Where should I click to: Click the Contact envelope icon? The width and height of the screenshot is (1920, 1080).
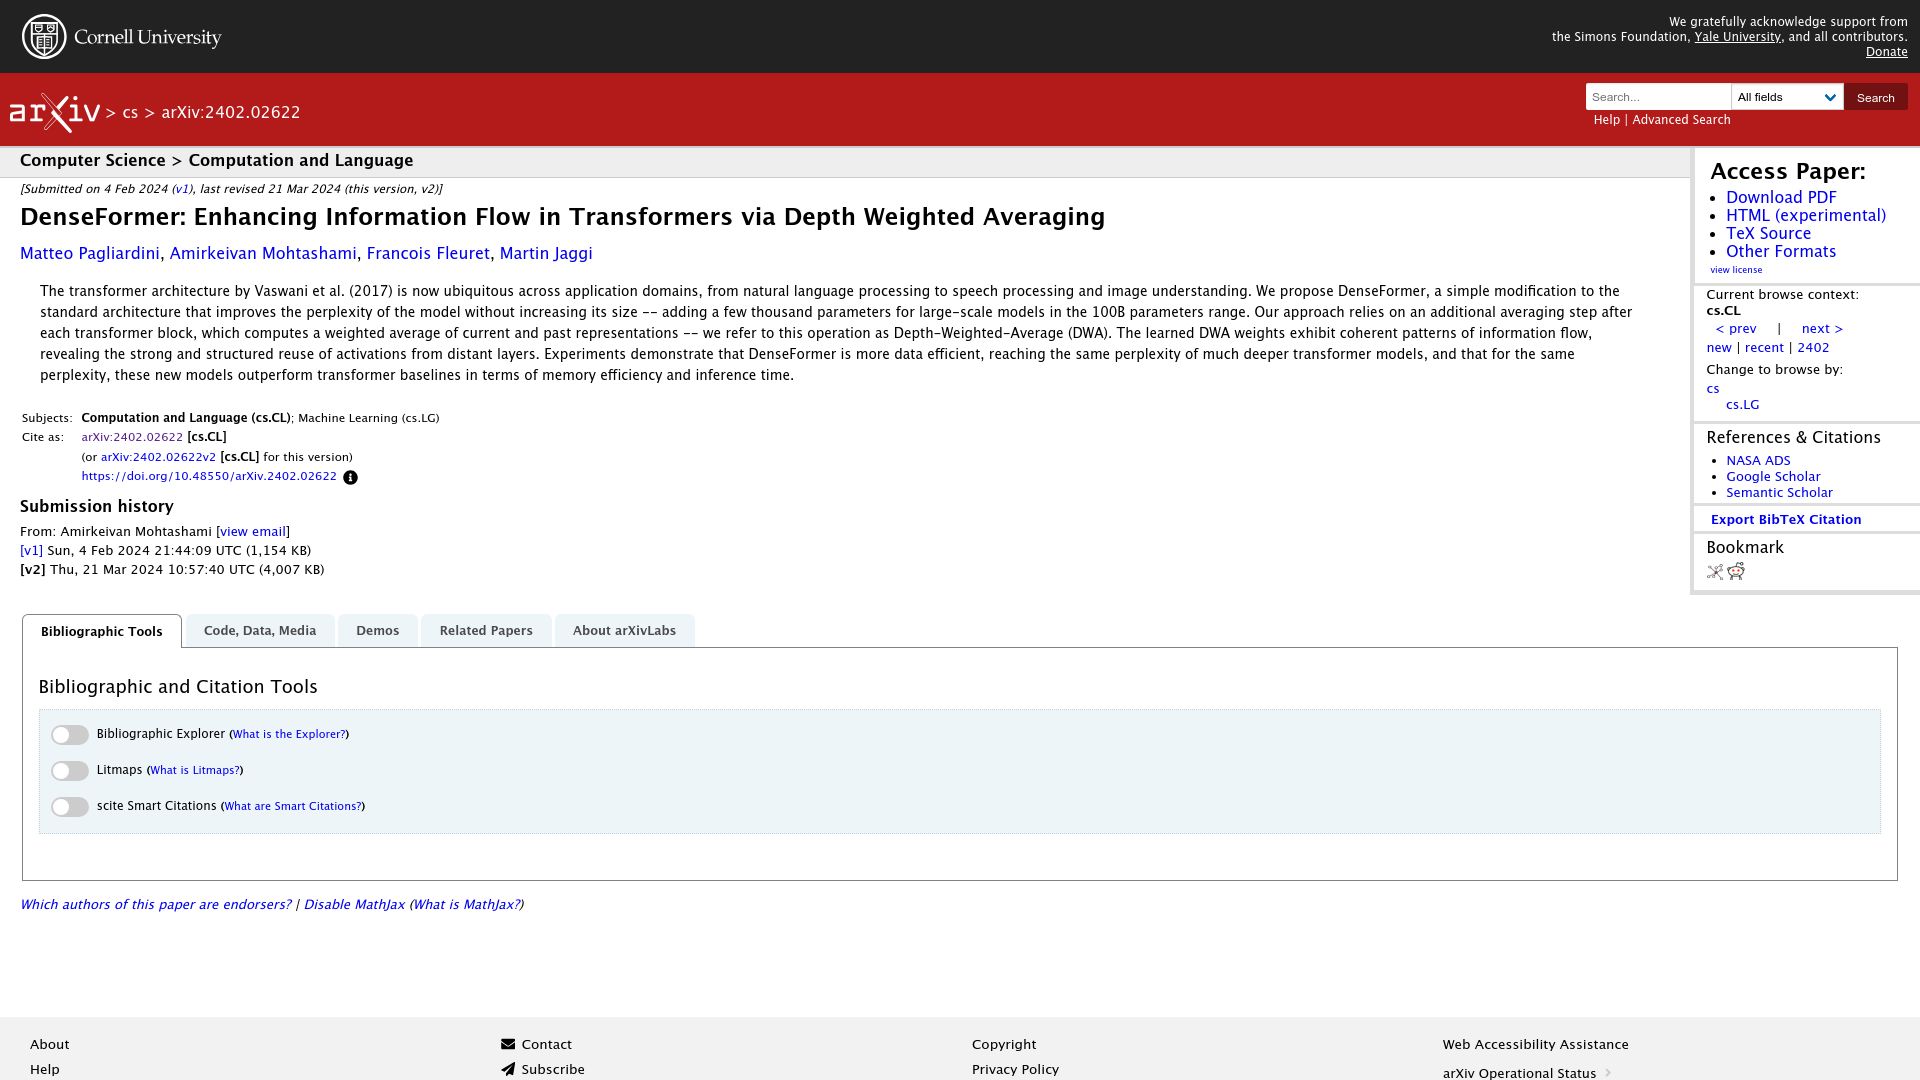(508, 1044)
